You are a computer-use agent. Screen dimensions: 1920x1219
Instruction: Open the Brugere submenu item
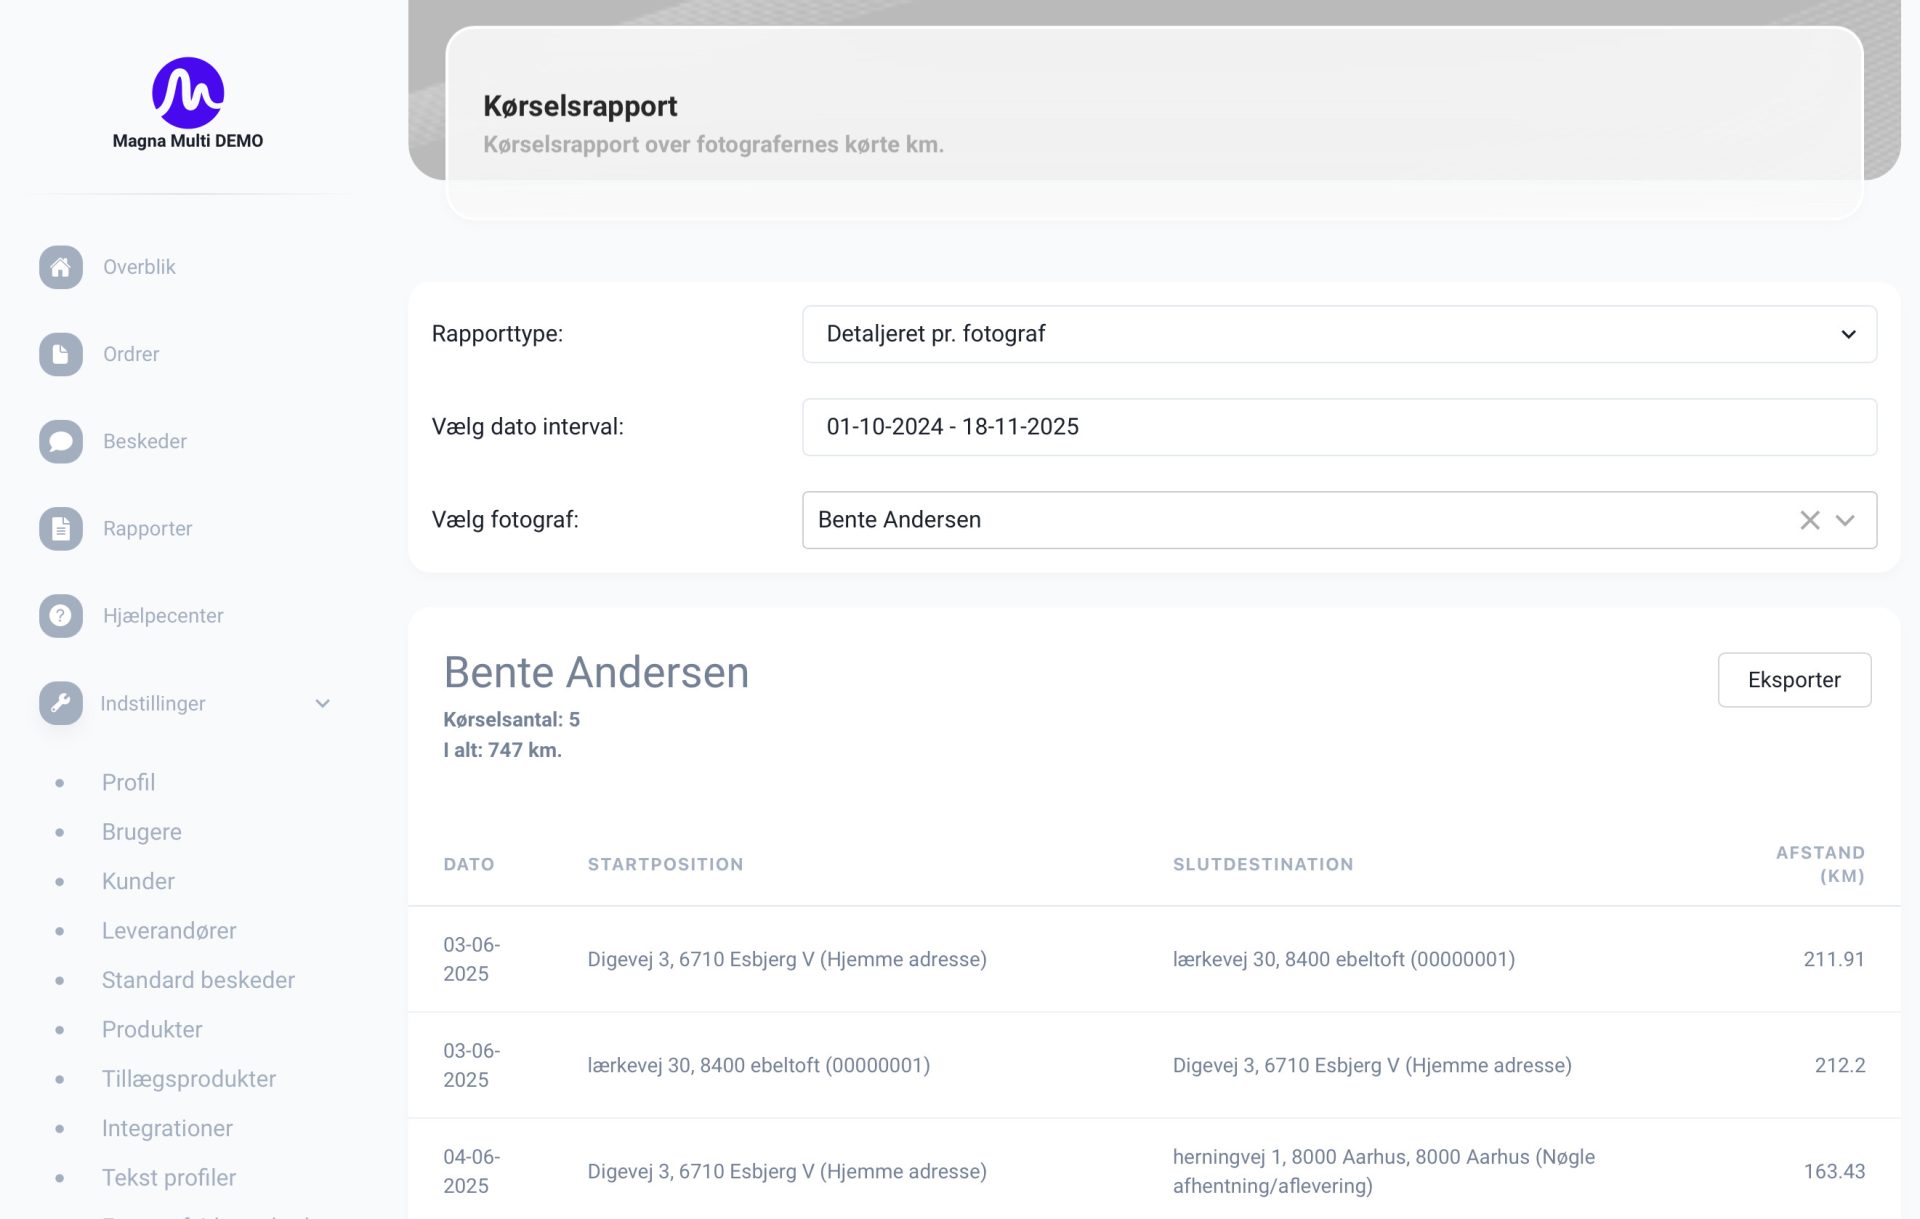pos(141,832)
